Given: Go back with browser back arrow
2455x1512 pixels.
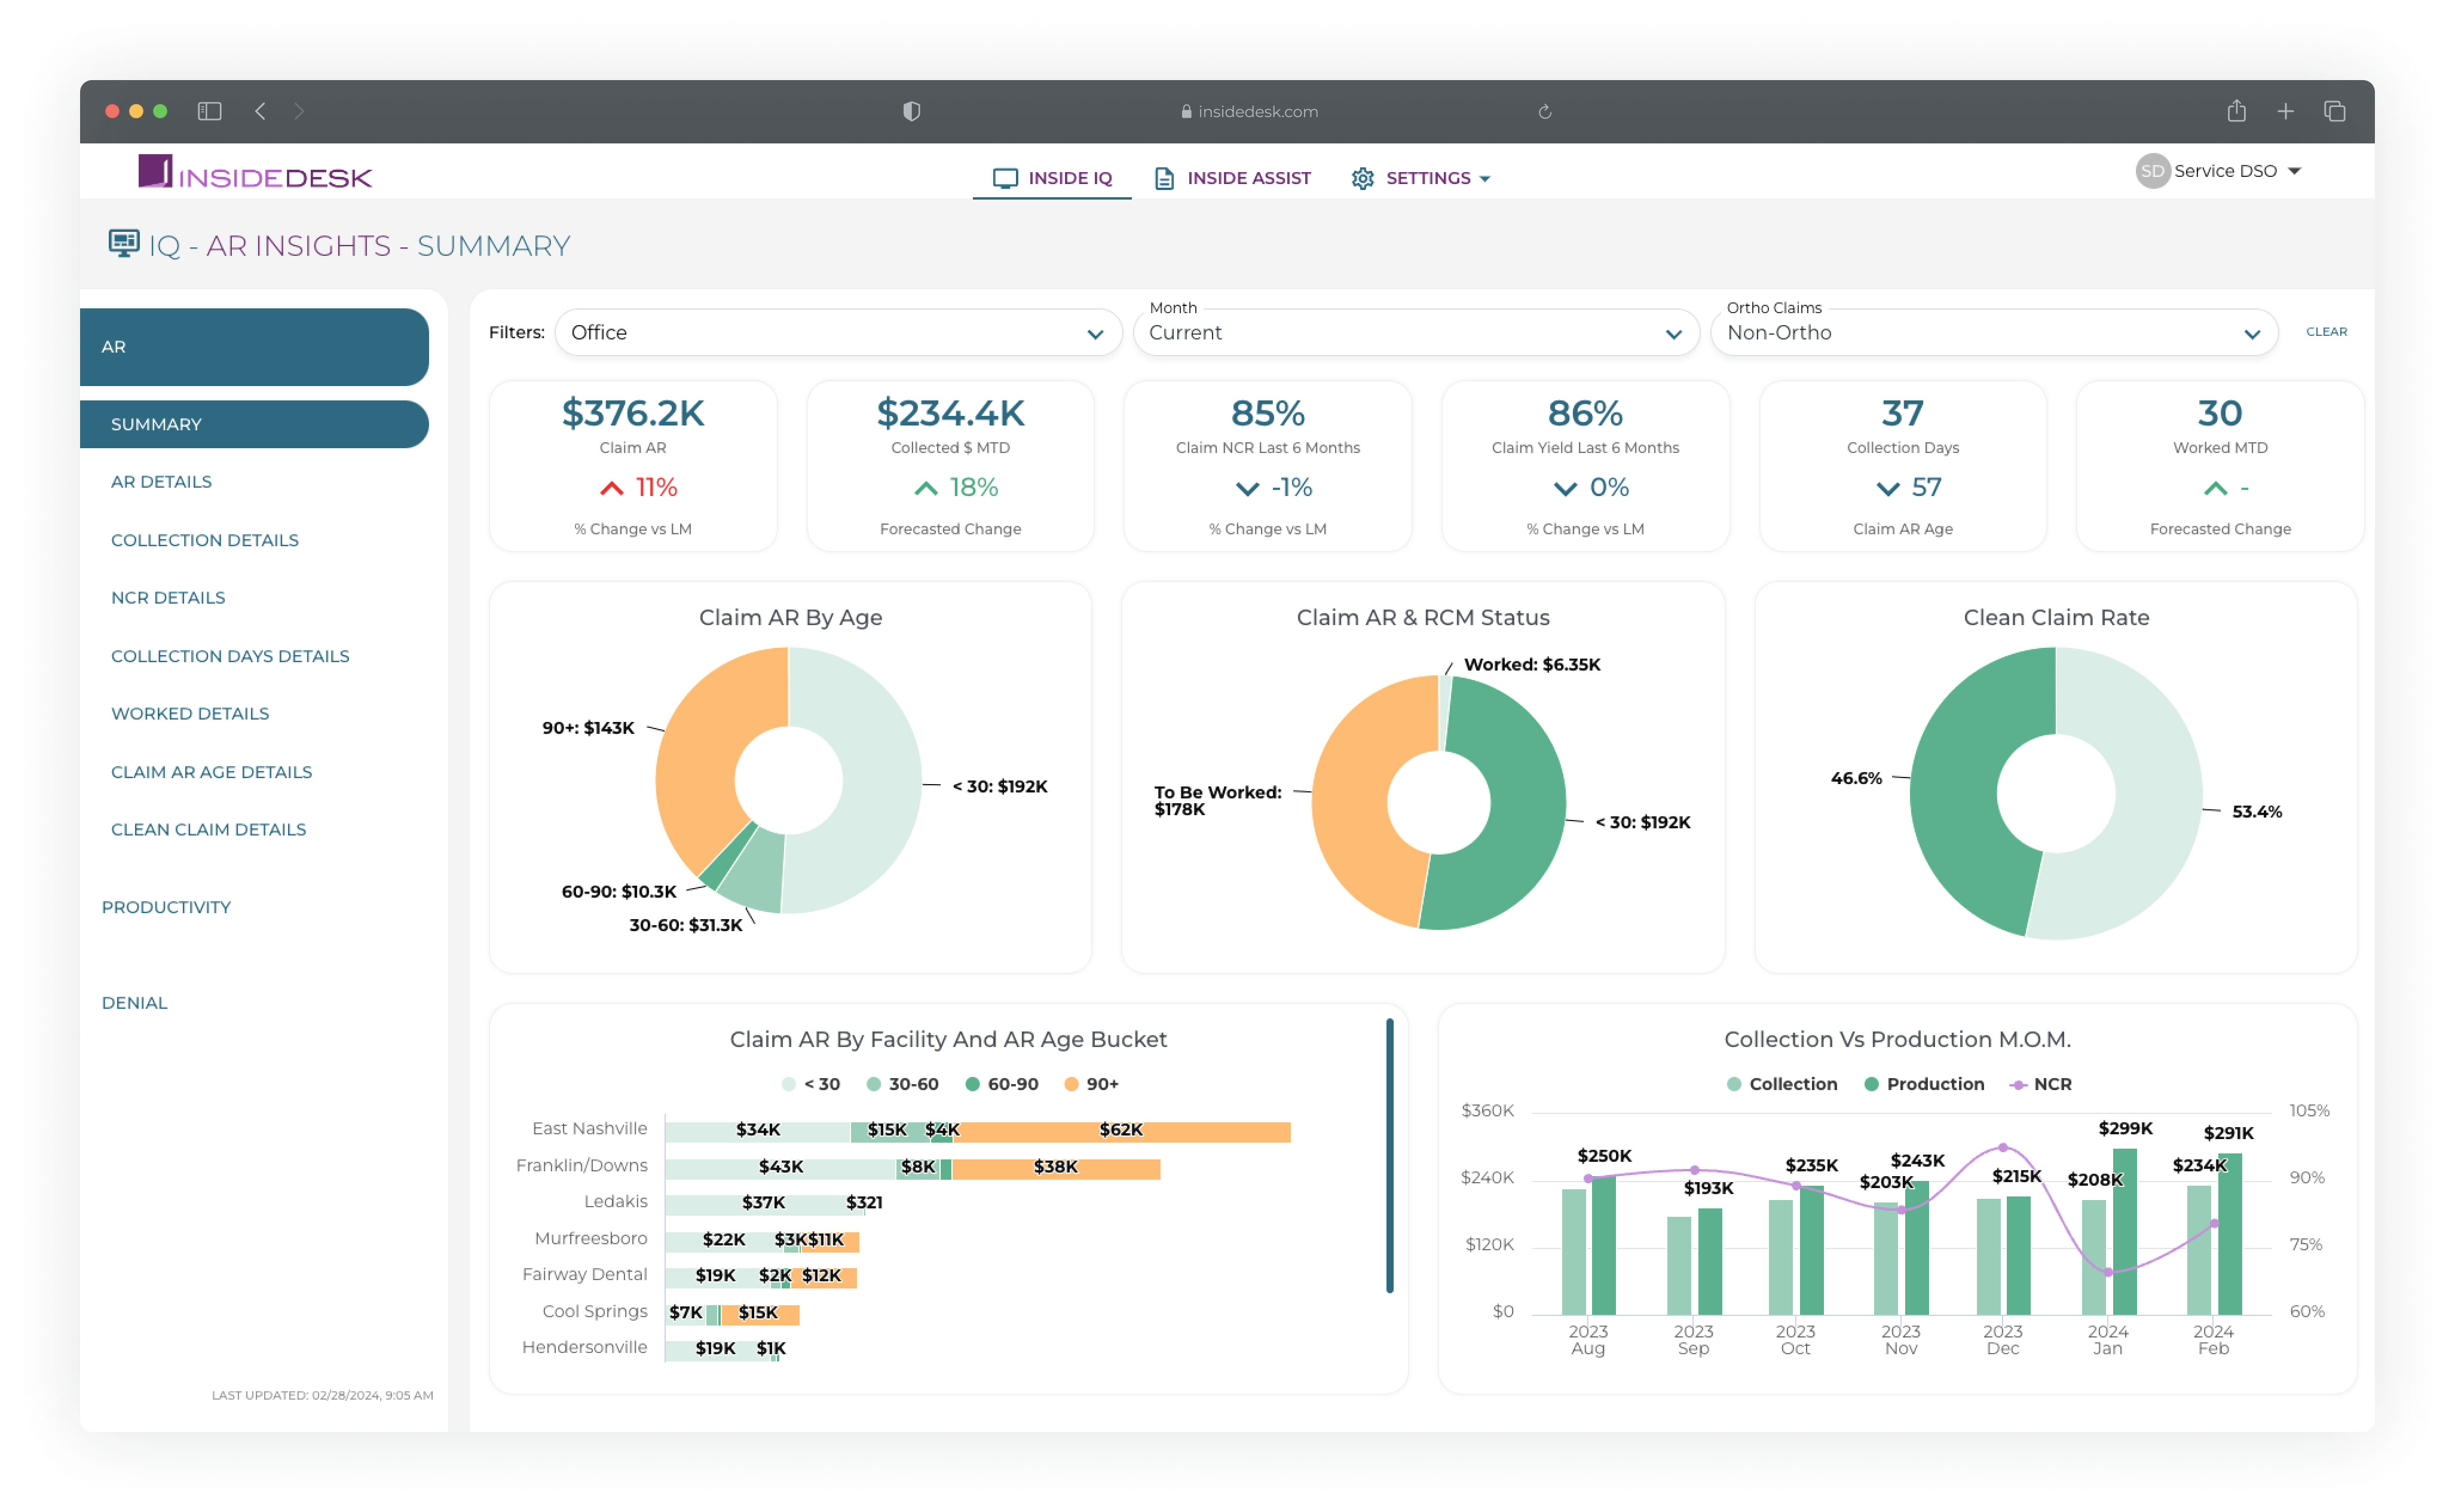Looking at the screenshot, I should coord(260,111).
